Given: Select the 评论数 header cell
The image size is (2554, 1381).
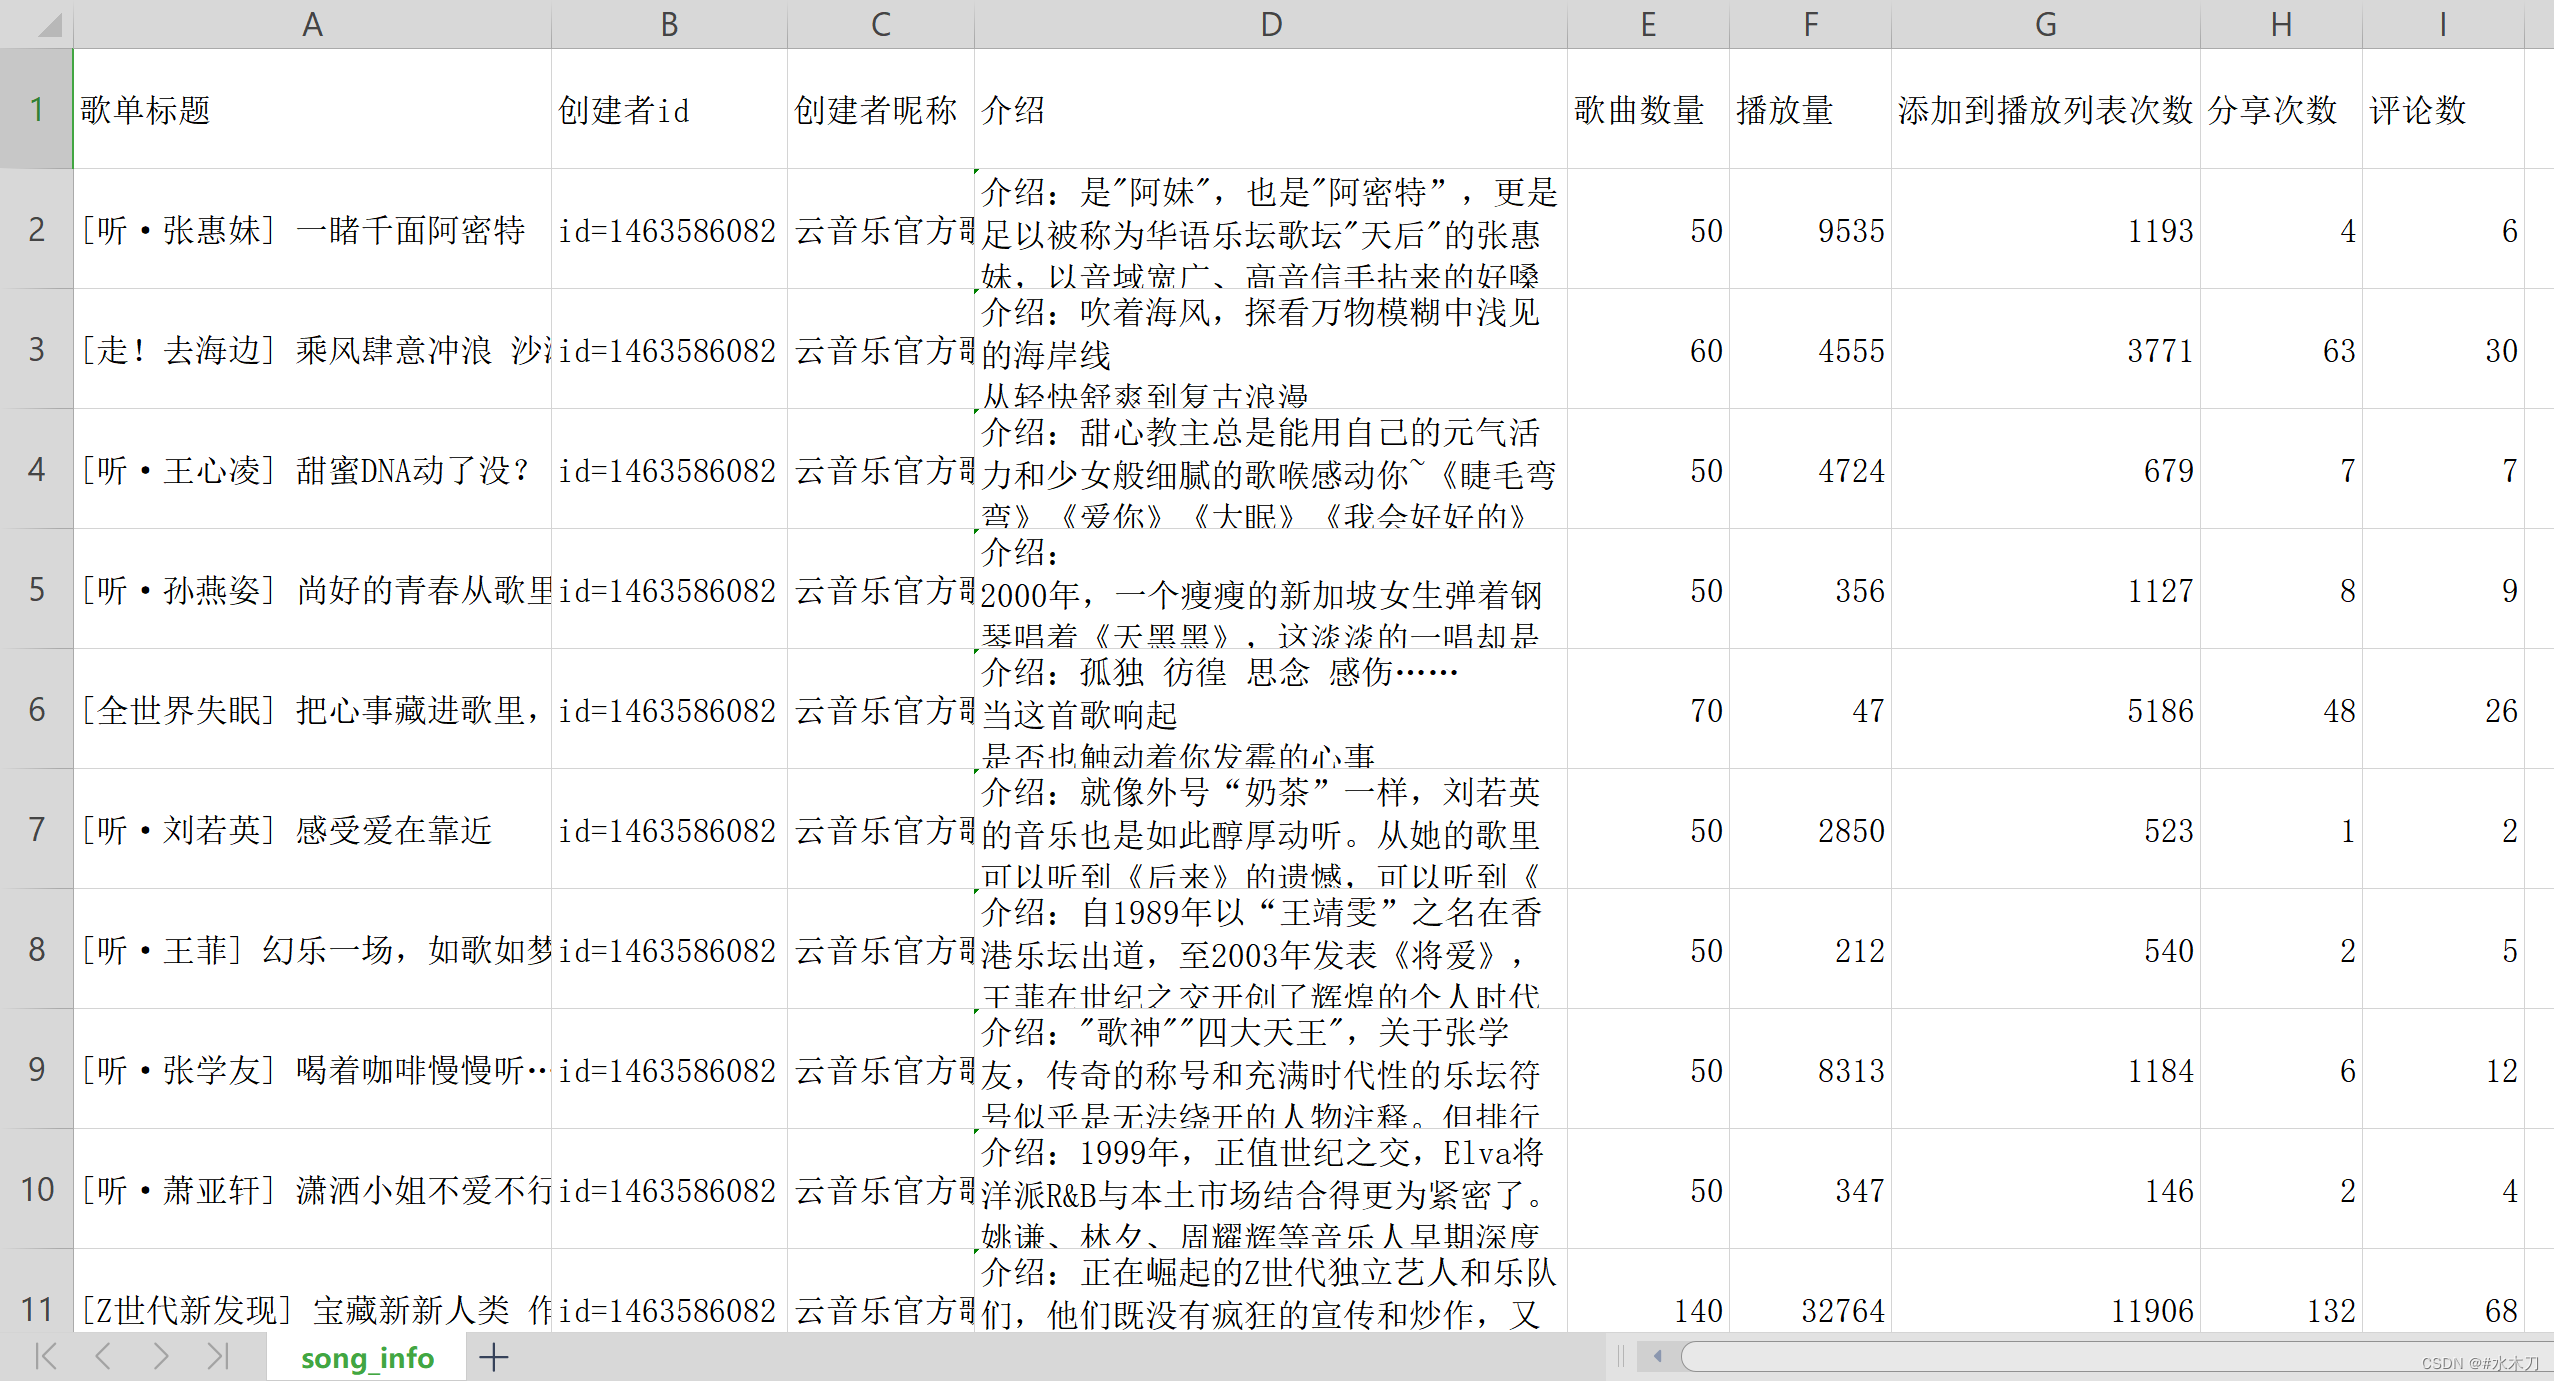Looking at the screenshot, I should tap(2443, 109).
